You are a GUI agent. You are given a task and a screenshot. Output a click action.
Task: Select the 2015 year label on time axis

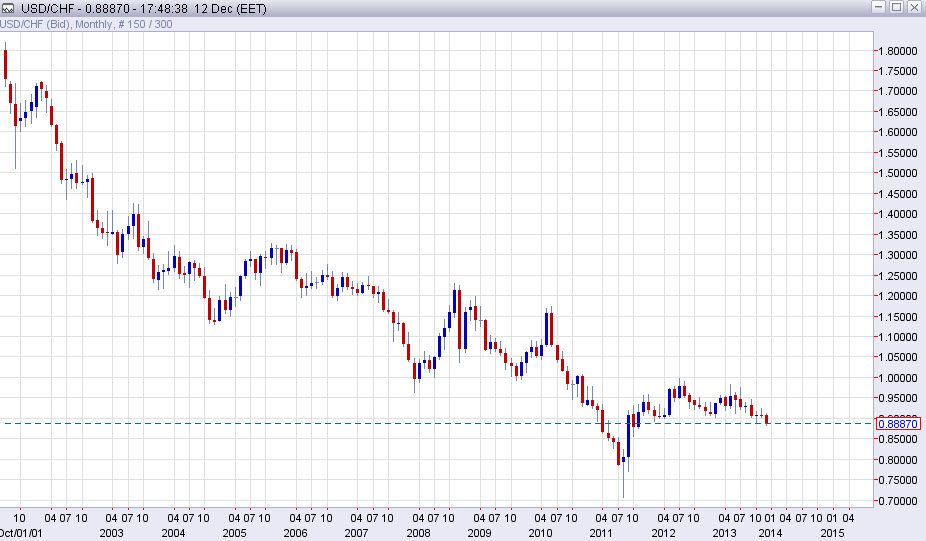[831, 533]
